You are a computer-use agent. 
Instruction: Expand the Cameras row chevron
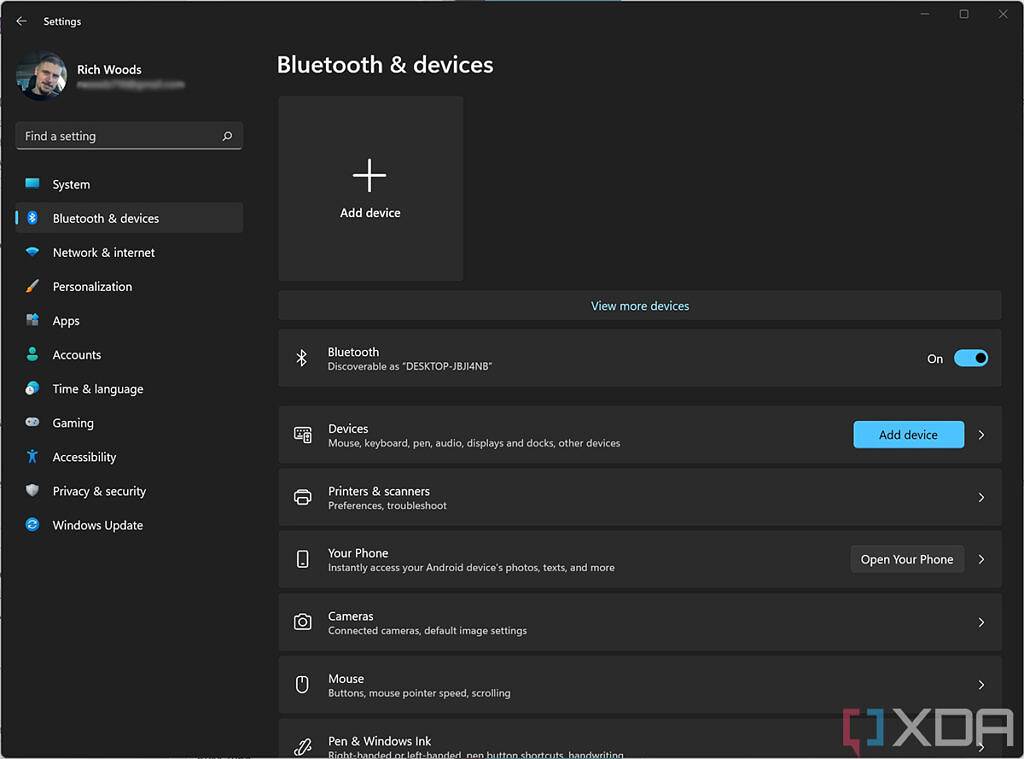click(981, 622)
